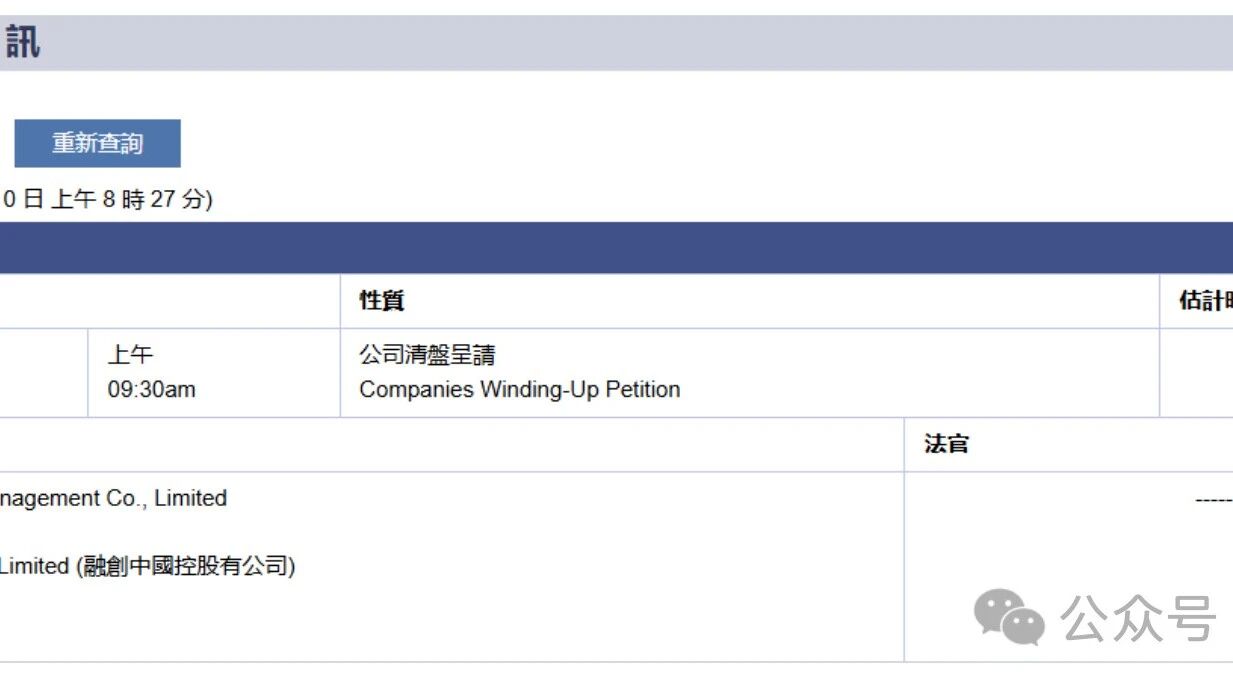The image size is (1233, 694).
Task: Click the 訊 page heading
Action: pos(22,43)
